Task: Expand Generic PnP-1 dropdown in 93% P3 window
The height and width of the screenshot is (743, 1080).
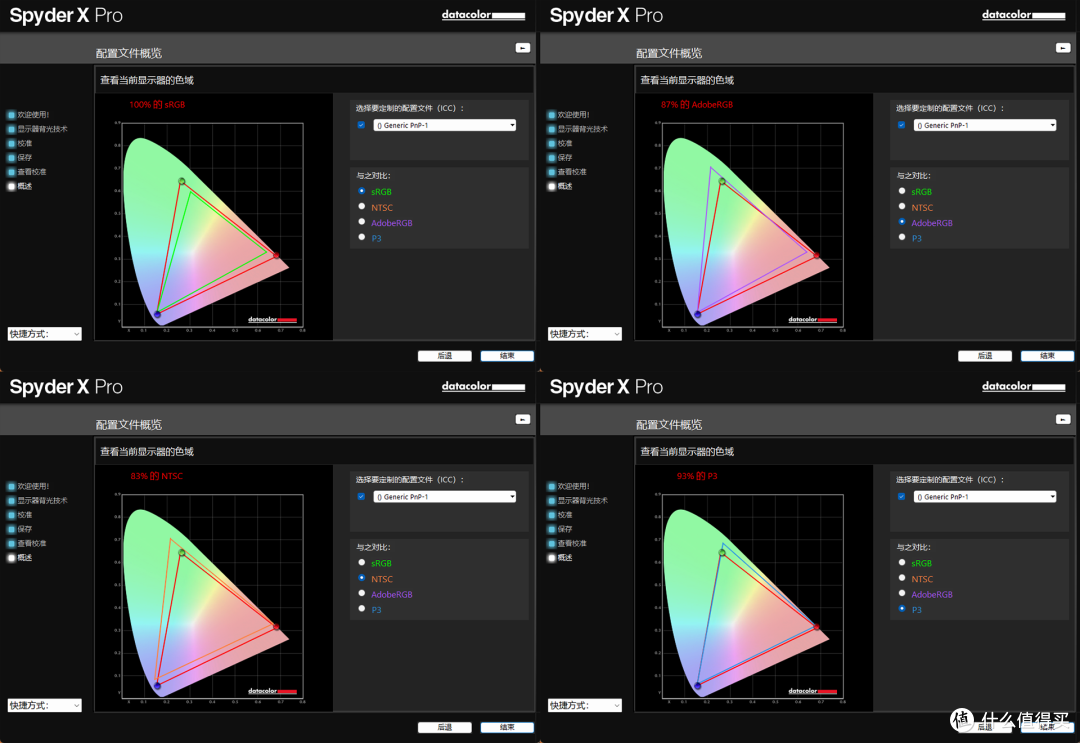Action: point(984,496)
